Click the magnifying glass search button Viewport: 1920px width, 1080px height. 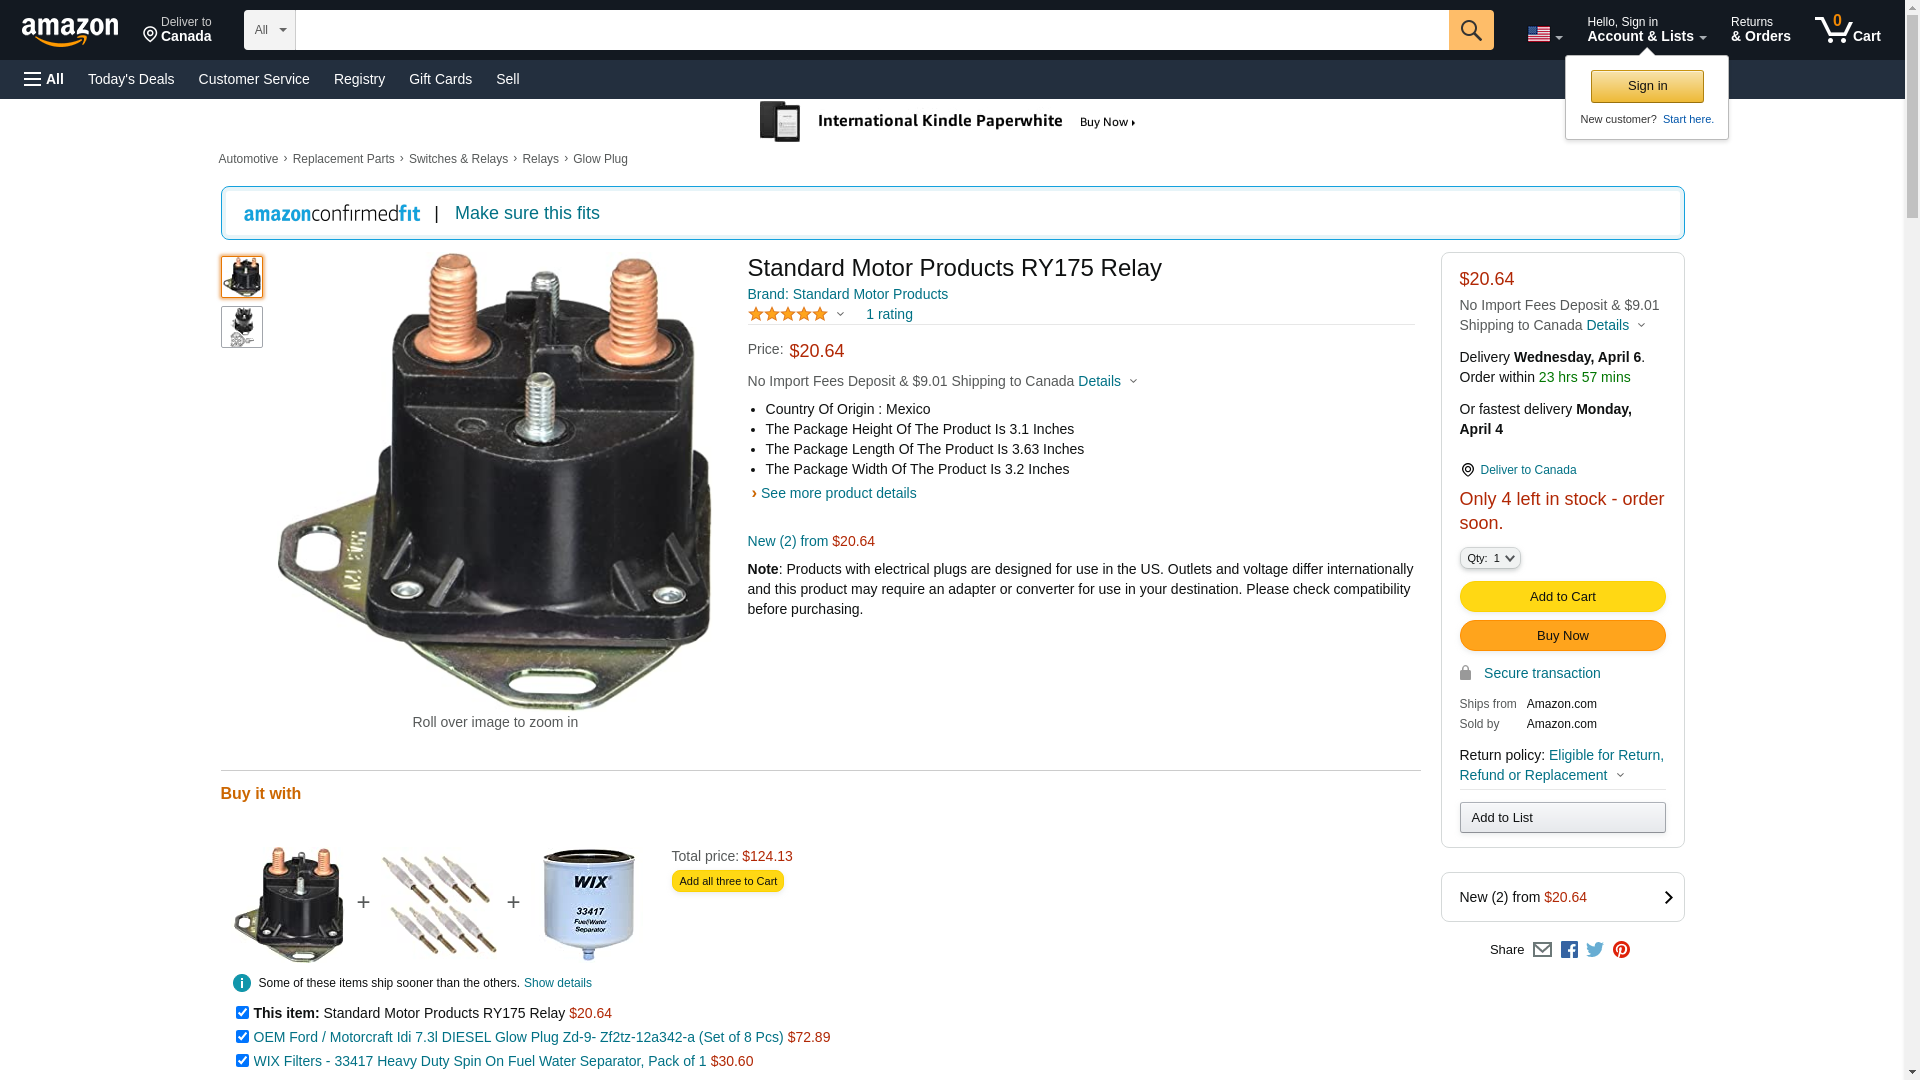1471,30
